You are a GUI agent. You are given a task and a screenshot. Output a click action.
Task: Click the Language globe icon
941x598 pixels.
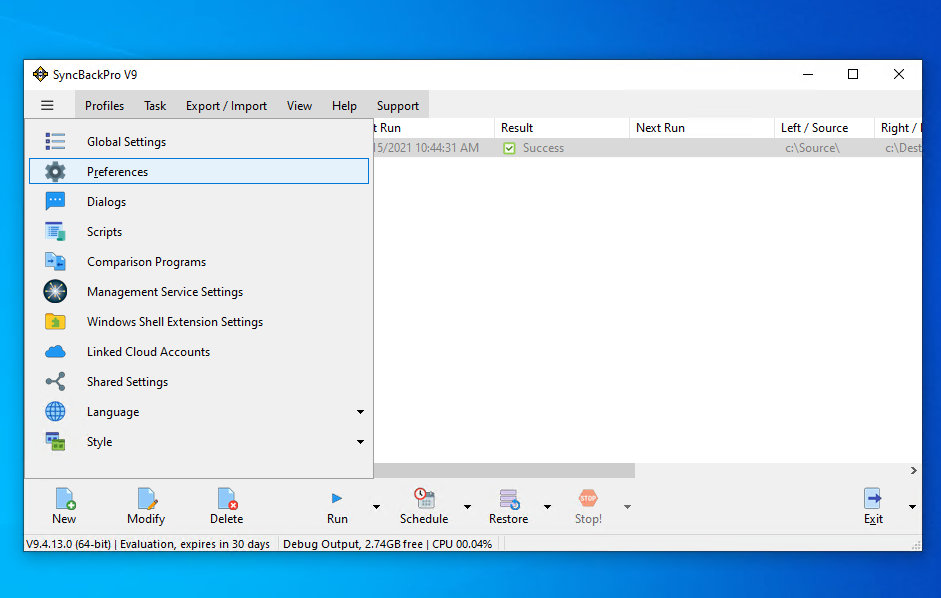[55, 412]
